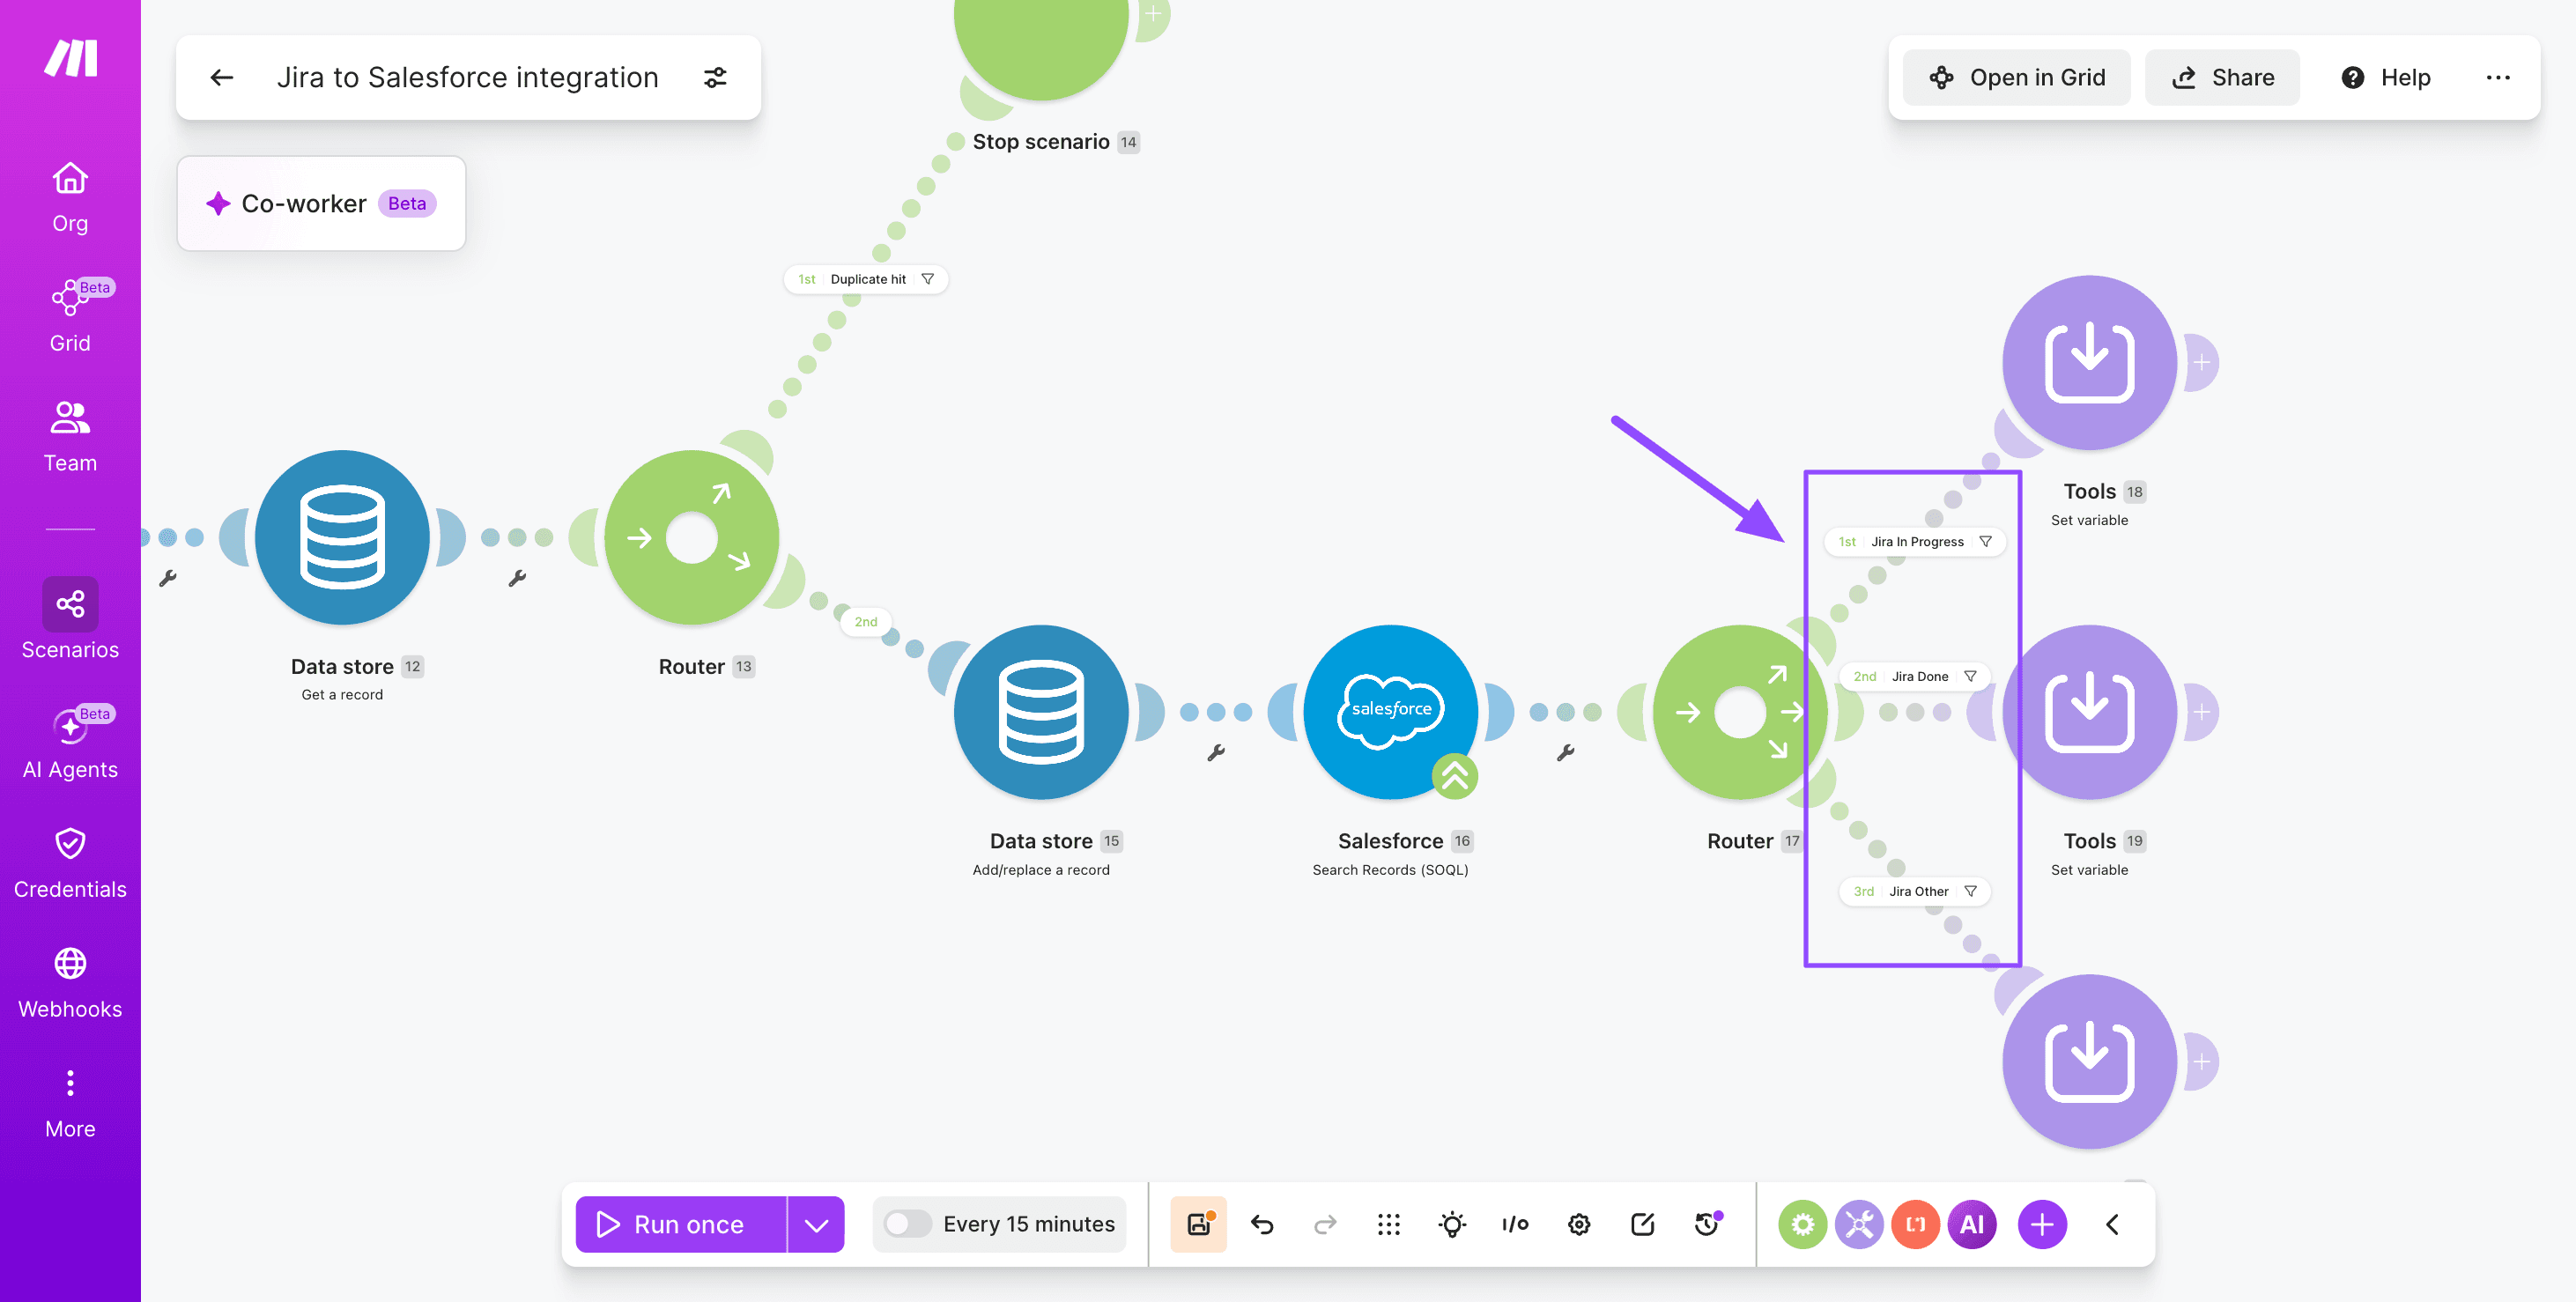Expand the More menu in the sidebar

(70, 1104)
